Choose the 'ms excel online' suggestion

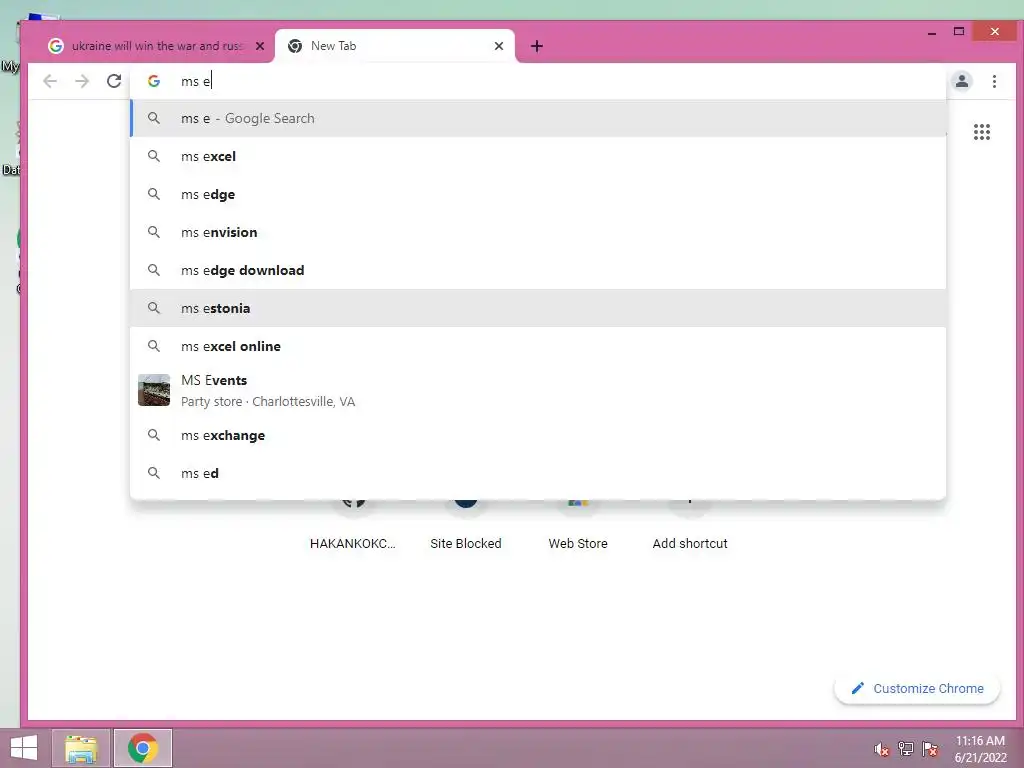(x=538, y=345)
